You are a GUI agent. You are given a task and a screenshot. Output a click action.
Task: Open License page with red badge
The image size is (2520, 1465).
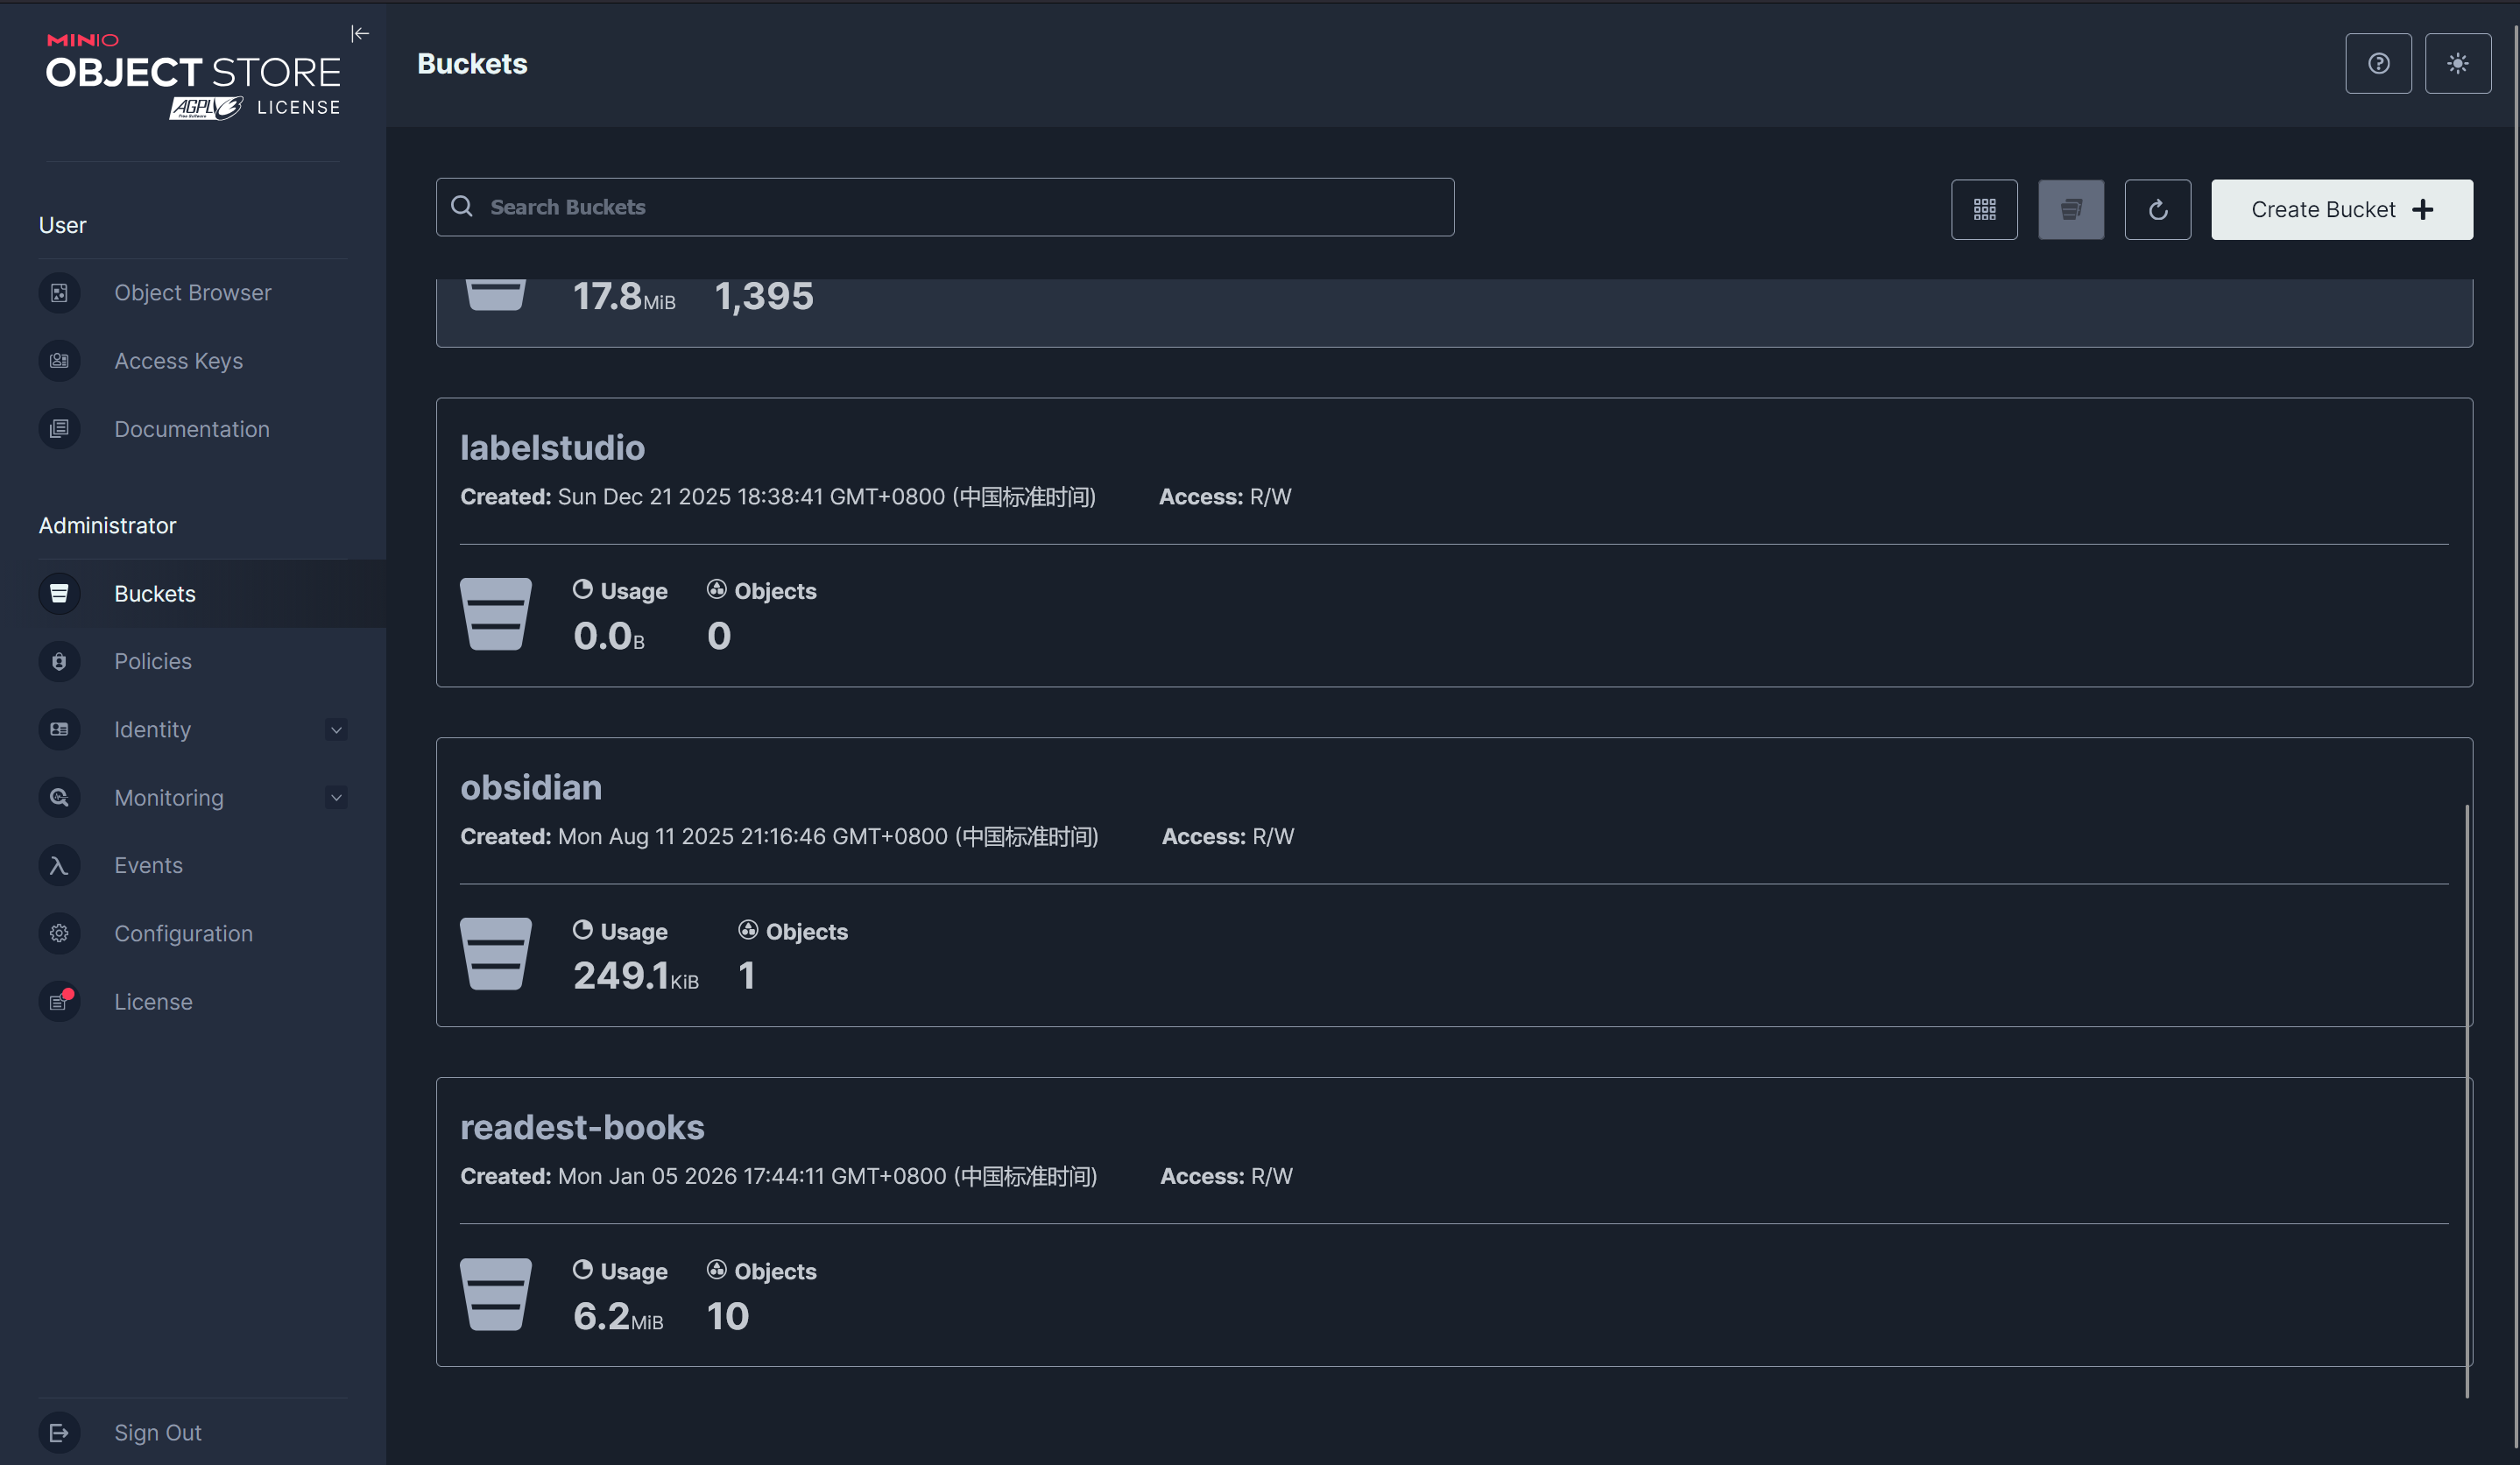coord(60,1002)
